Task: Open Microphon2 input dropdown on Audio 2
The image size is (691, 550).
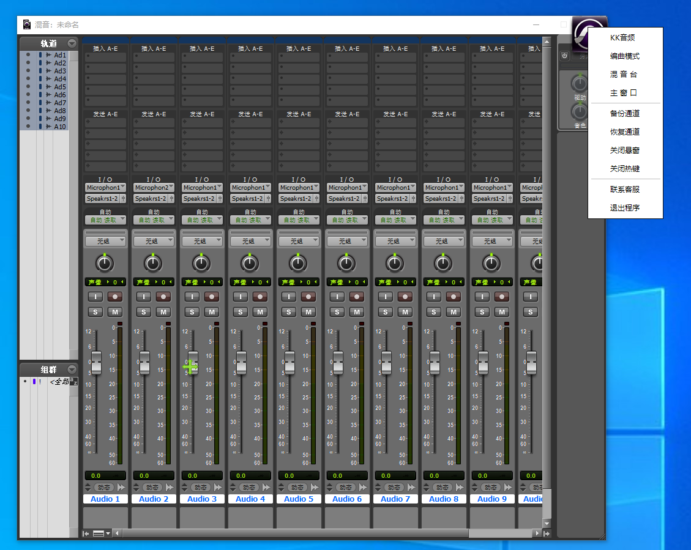Action: coord(153,187)
